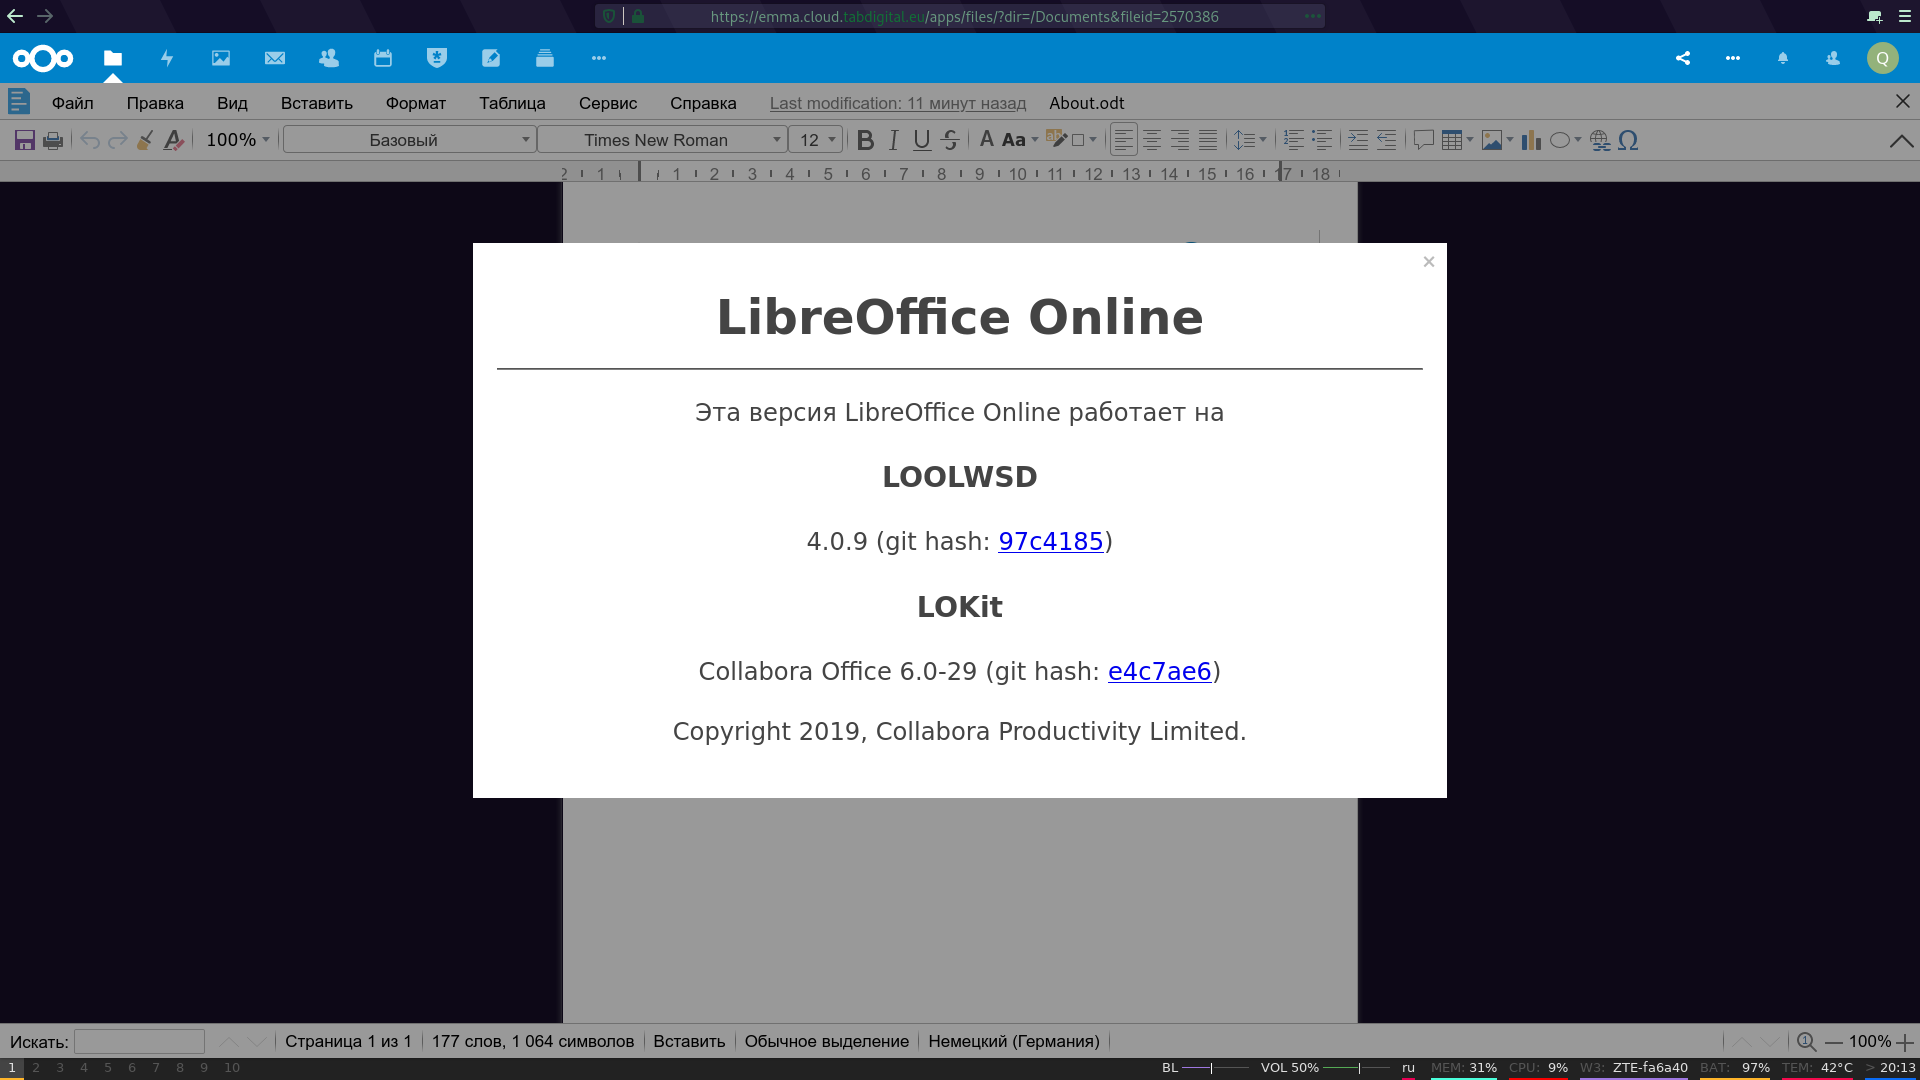Click the Save document icon
The image size is (1920, 1080).
coord(25,140)
